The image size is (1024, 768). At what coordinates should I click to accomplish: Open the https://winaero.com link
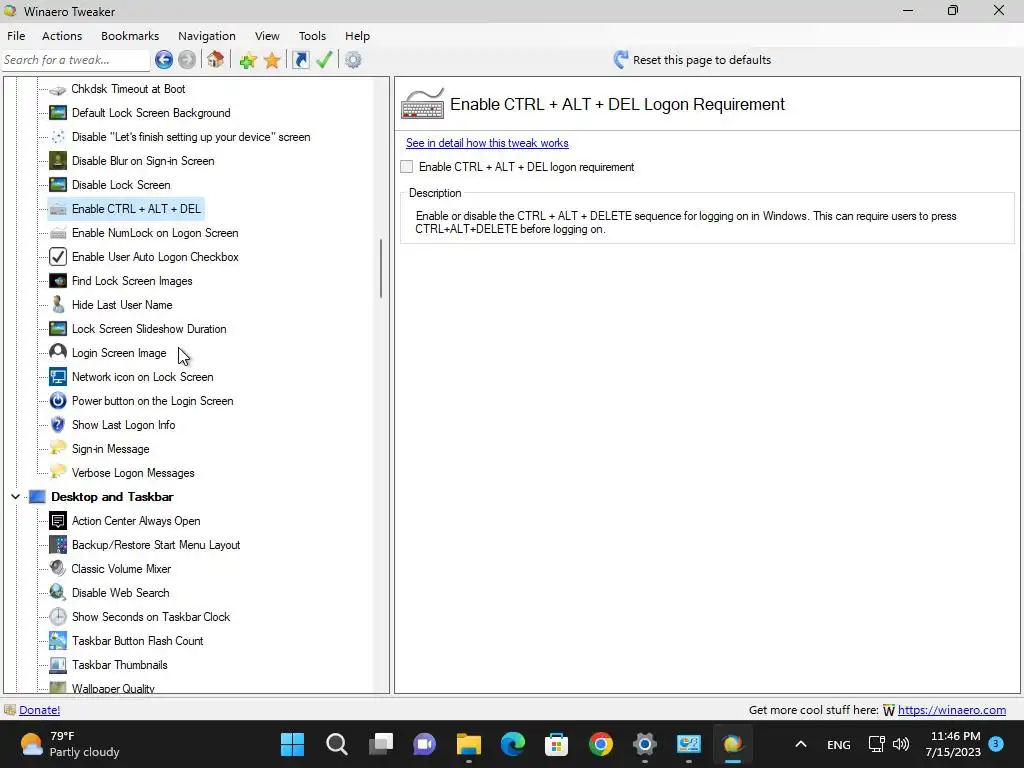(x=952, y=710)
